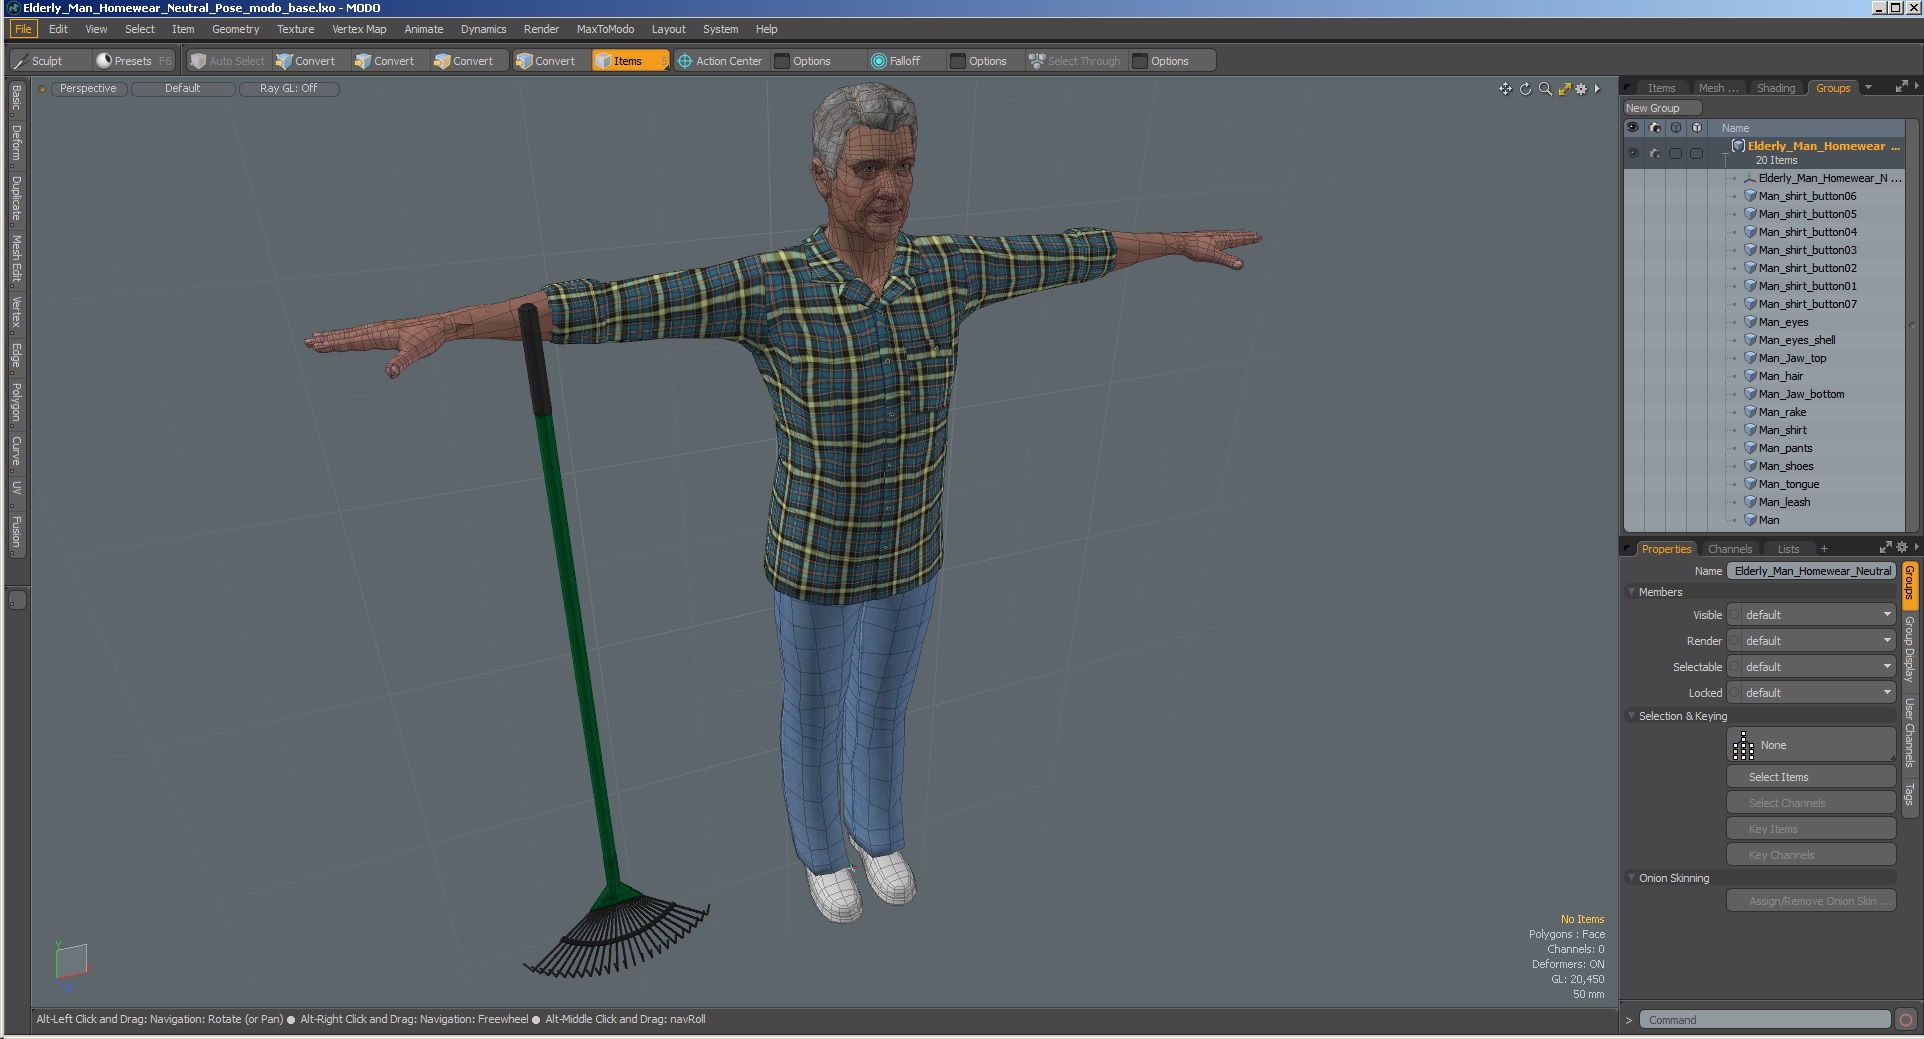The height and width of the screenshot is (1039, 1924).
Task: Add a new properties tab with plus
Action: [x=1824, y=549]
